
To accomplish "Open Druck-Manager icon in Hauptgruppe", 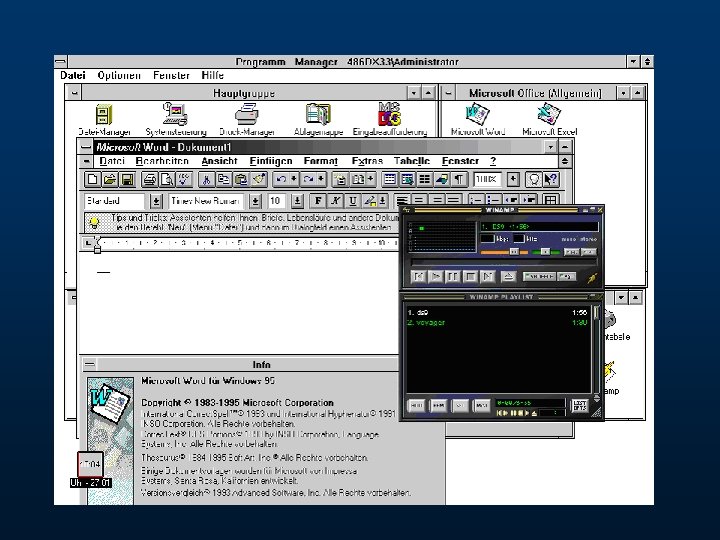I will tap(247, 120).
